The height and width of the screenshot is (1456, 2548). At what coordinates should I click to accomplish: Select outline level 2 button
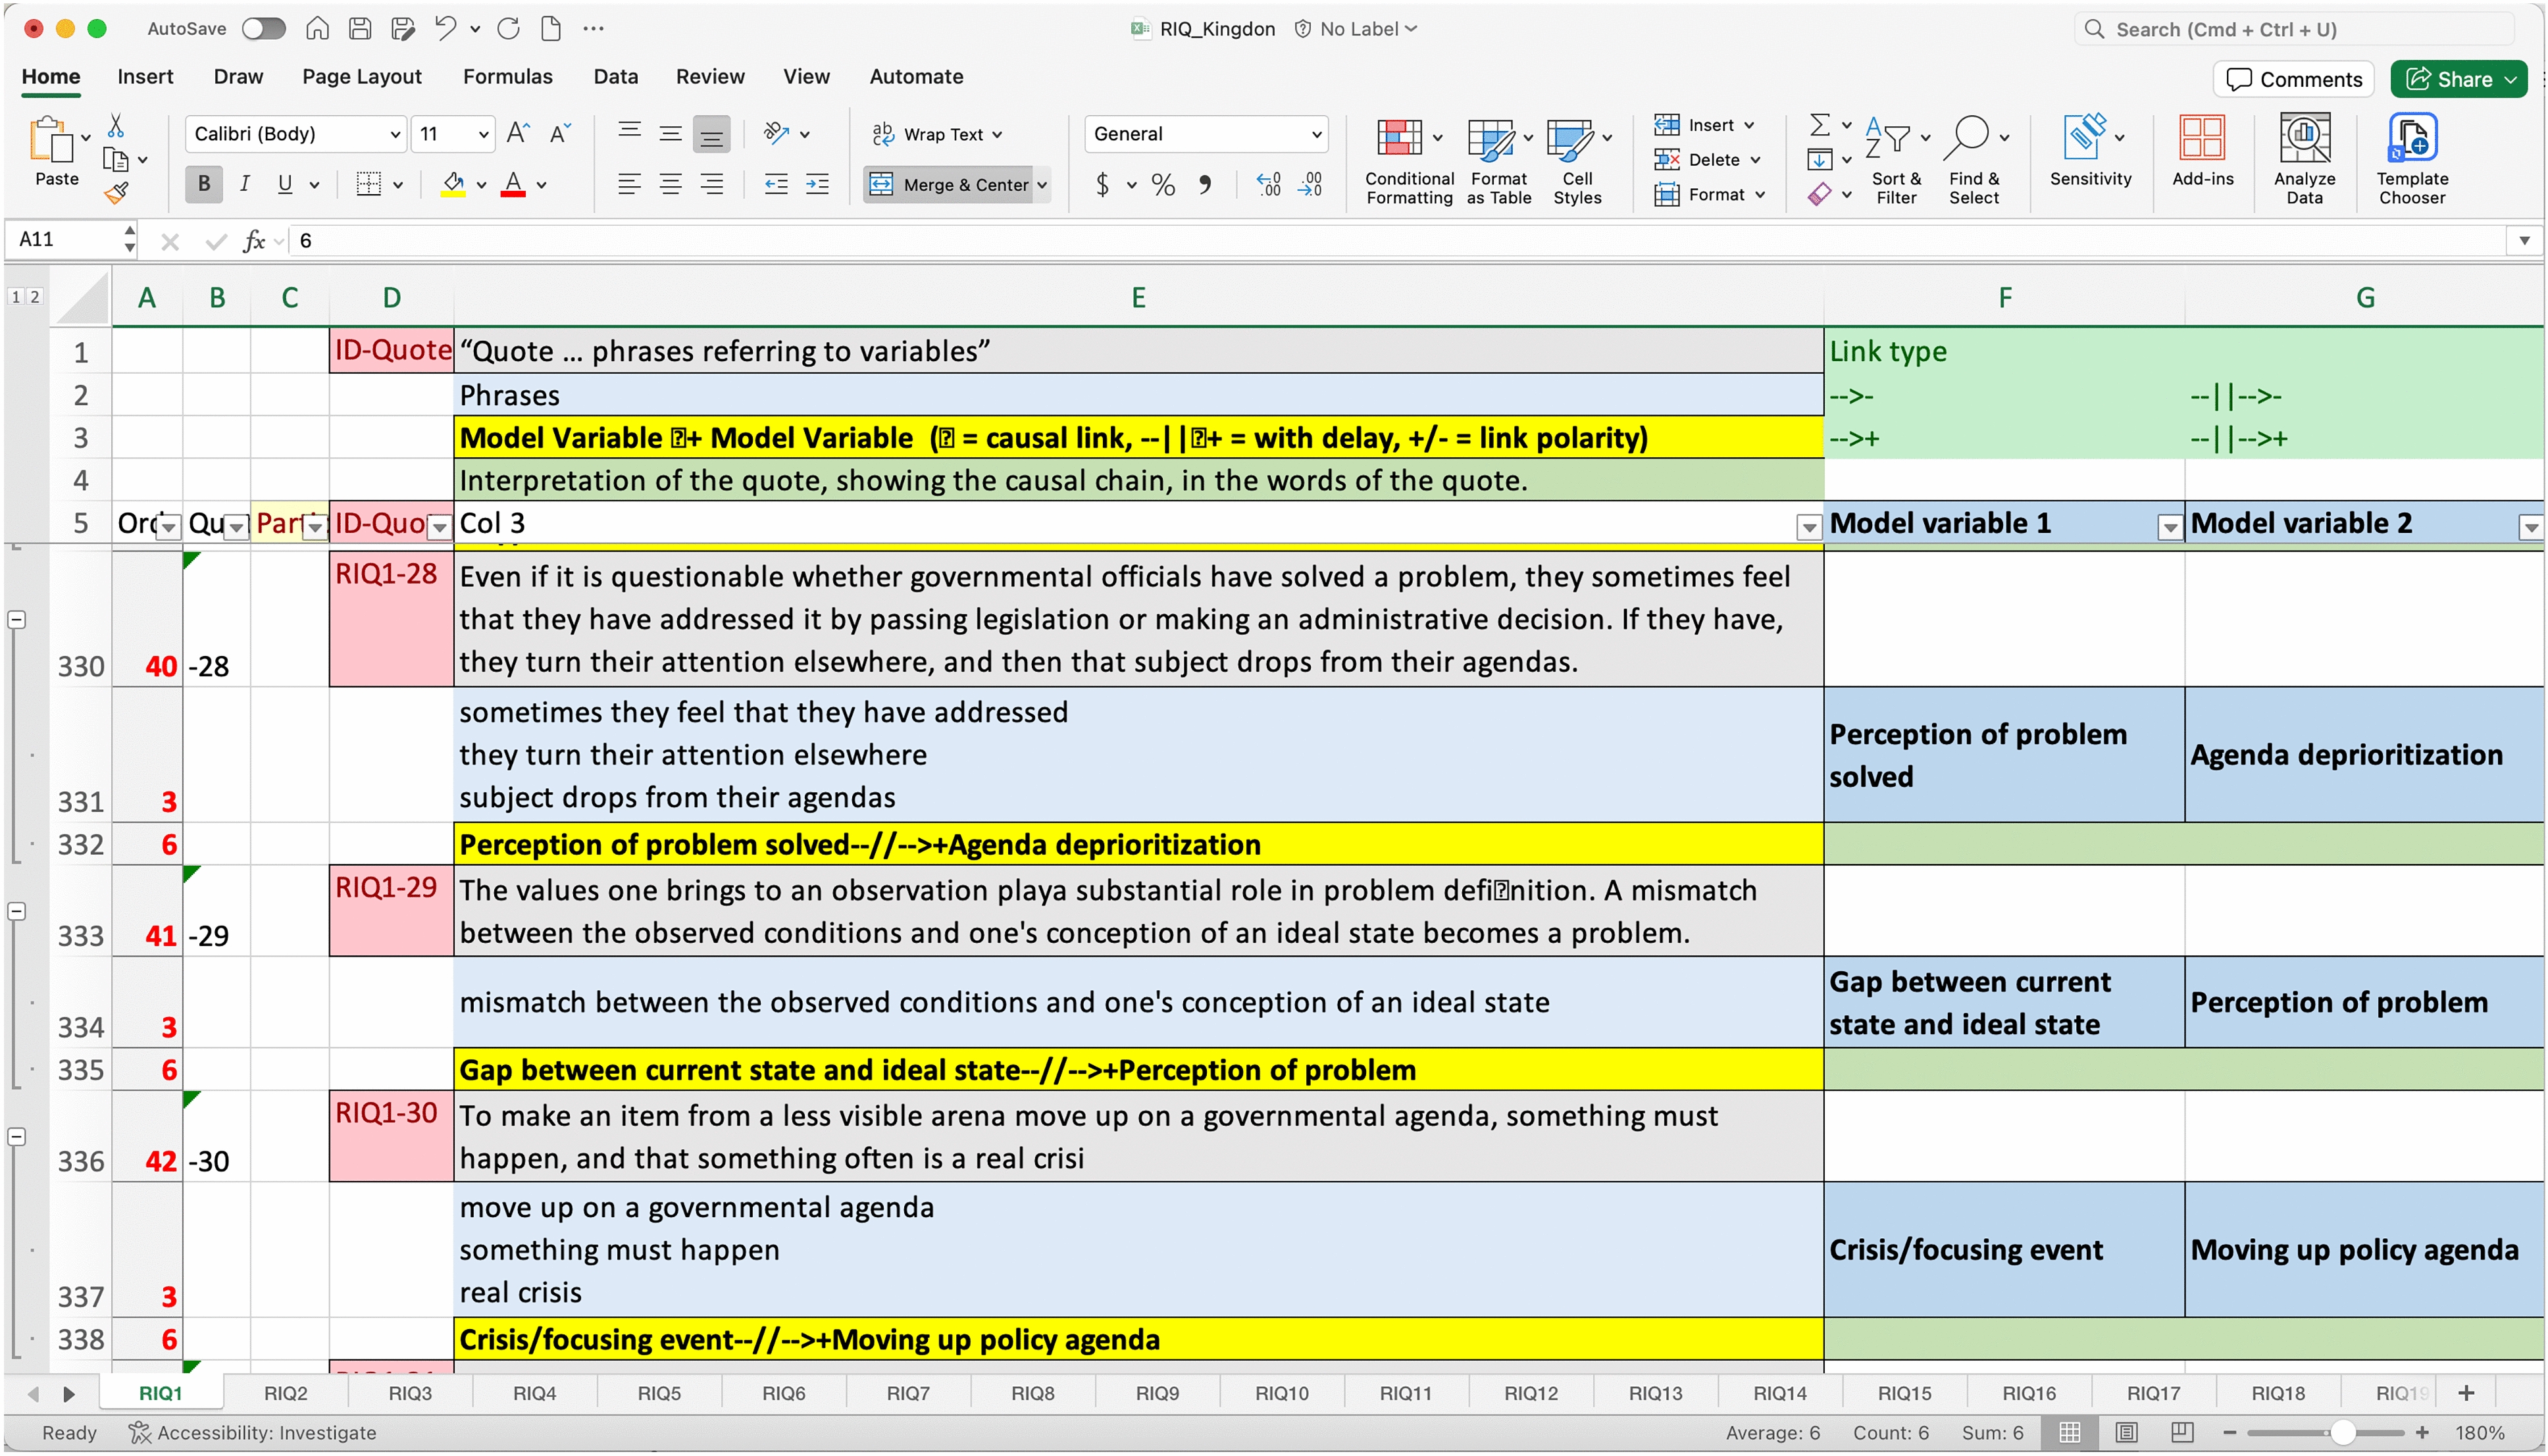[34, 296]
